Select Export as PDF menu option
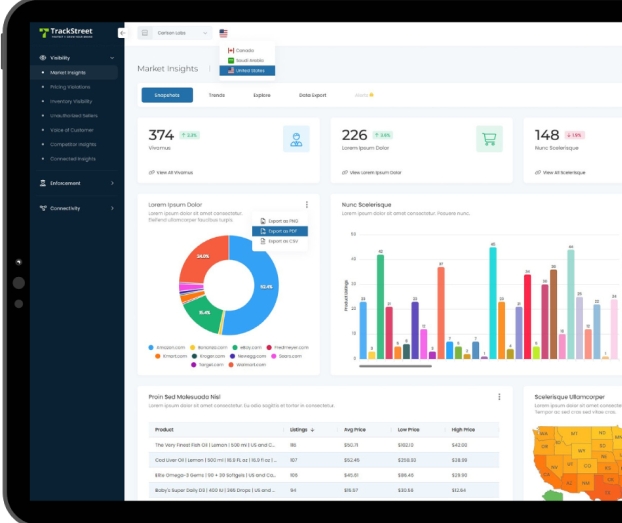Image resolution: width=622 pixels, height=523 pixels. click(x=280, y=231)
